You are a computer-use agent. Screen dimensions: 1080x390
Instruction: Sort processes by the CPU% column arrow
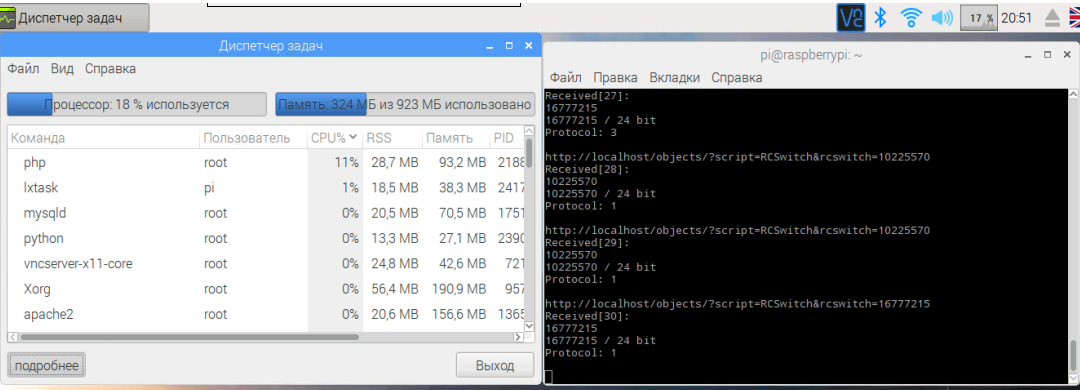coord(353,137)
